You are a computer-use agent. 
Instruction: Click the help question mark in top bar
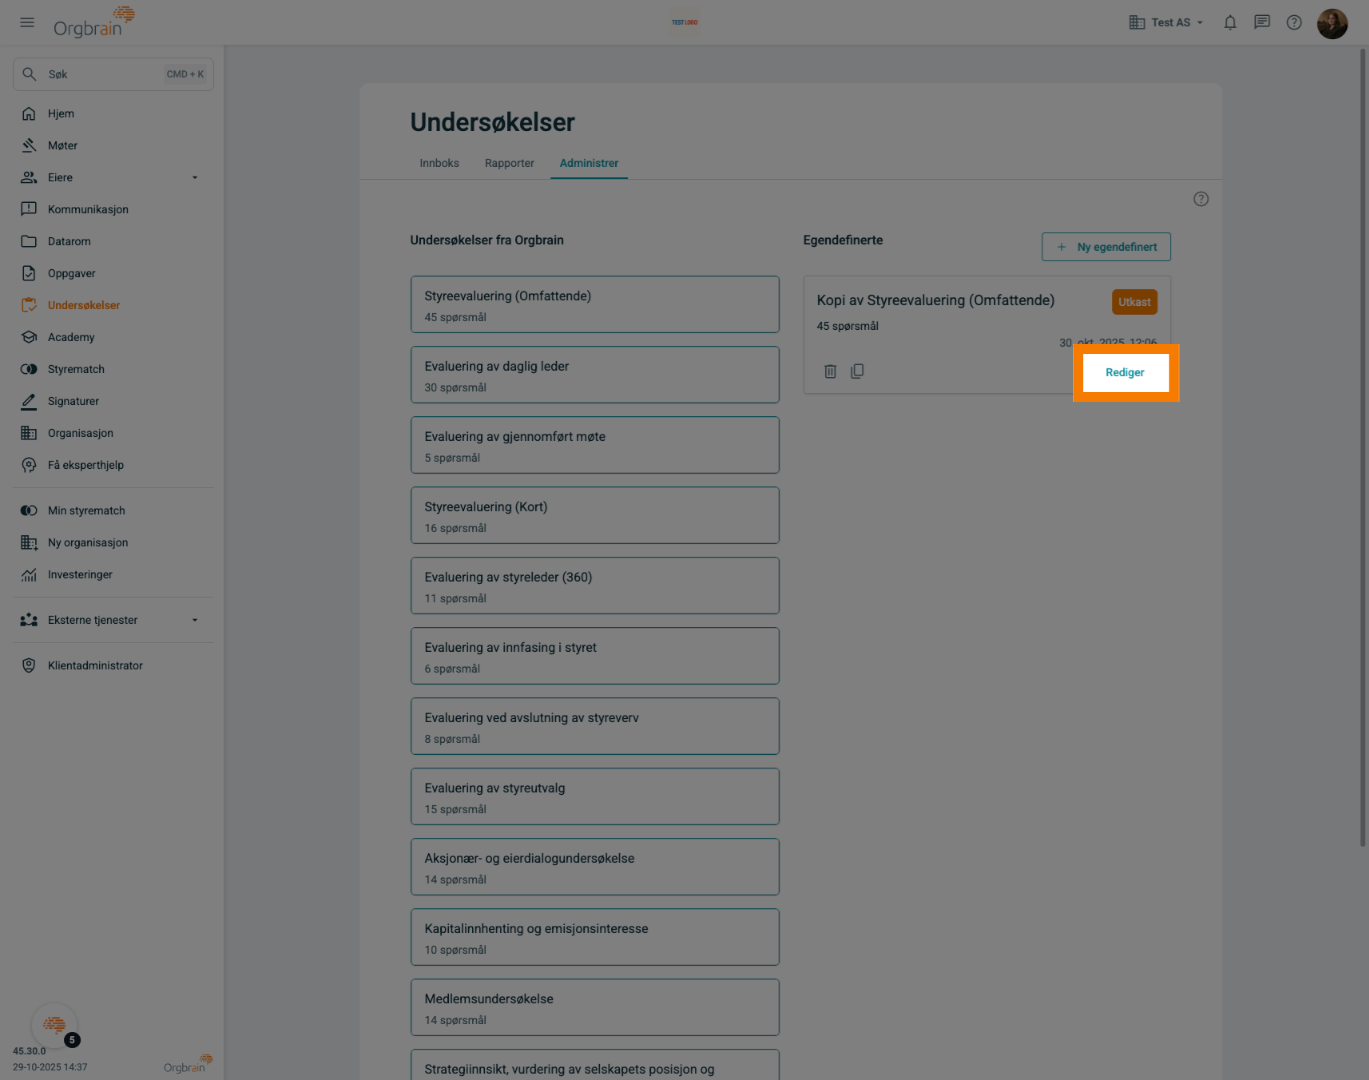1294,22
